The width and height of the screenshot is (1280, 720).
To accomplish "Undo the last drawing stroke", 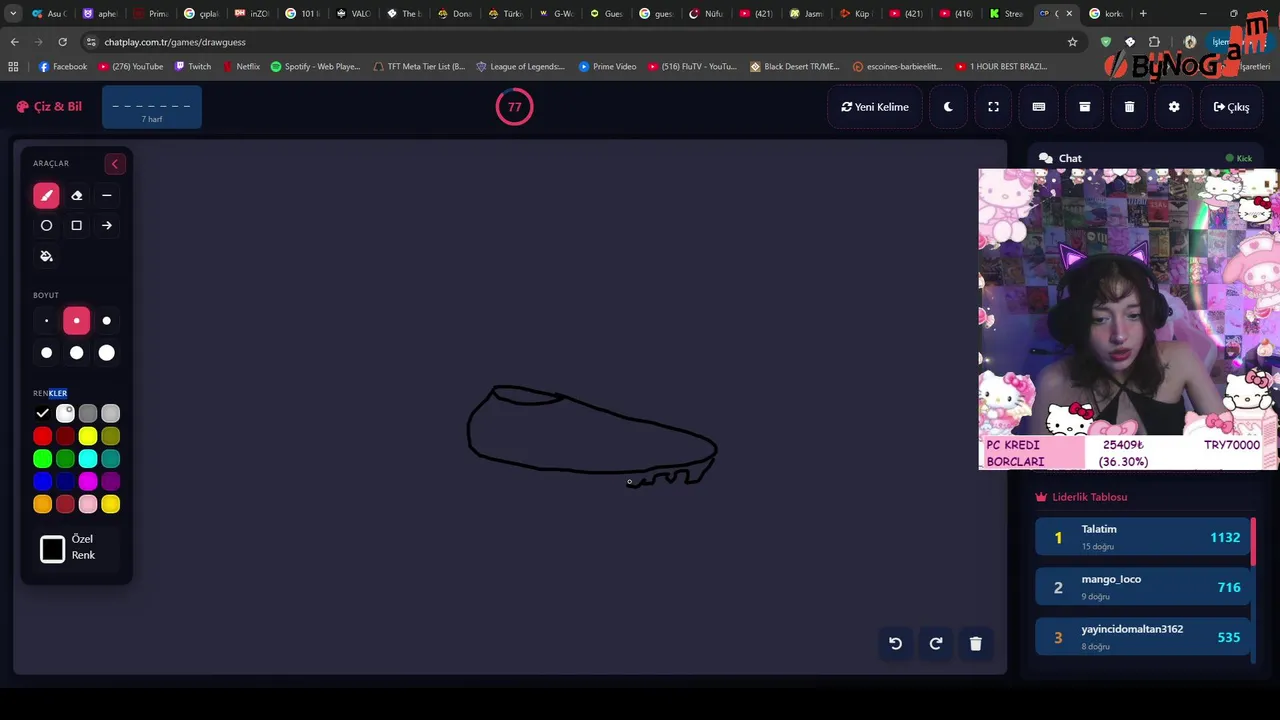I will coord(896,644).
